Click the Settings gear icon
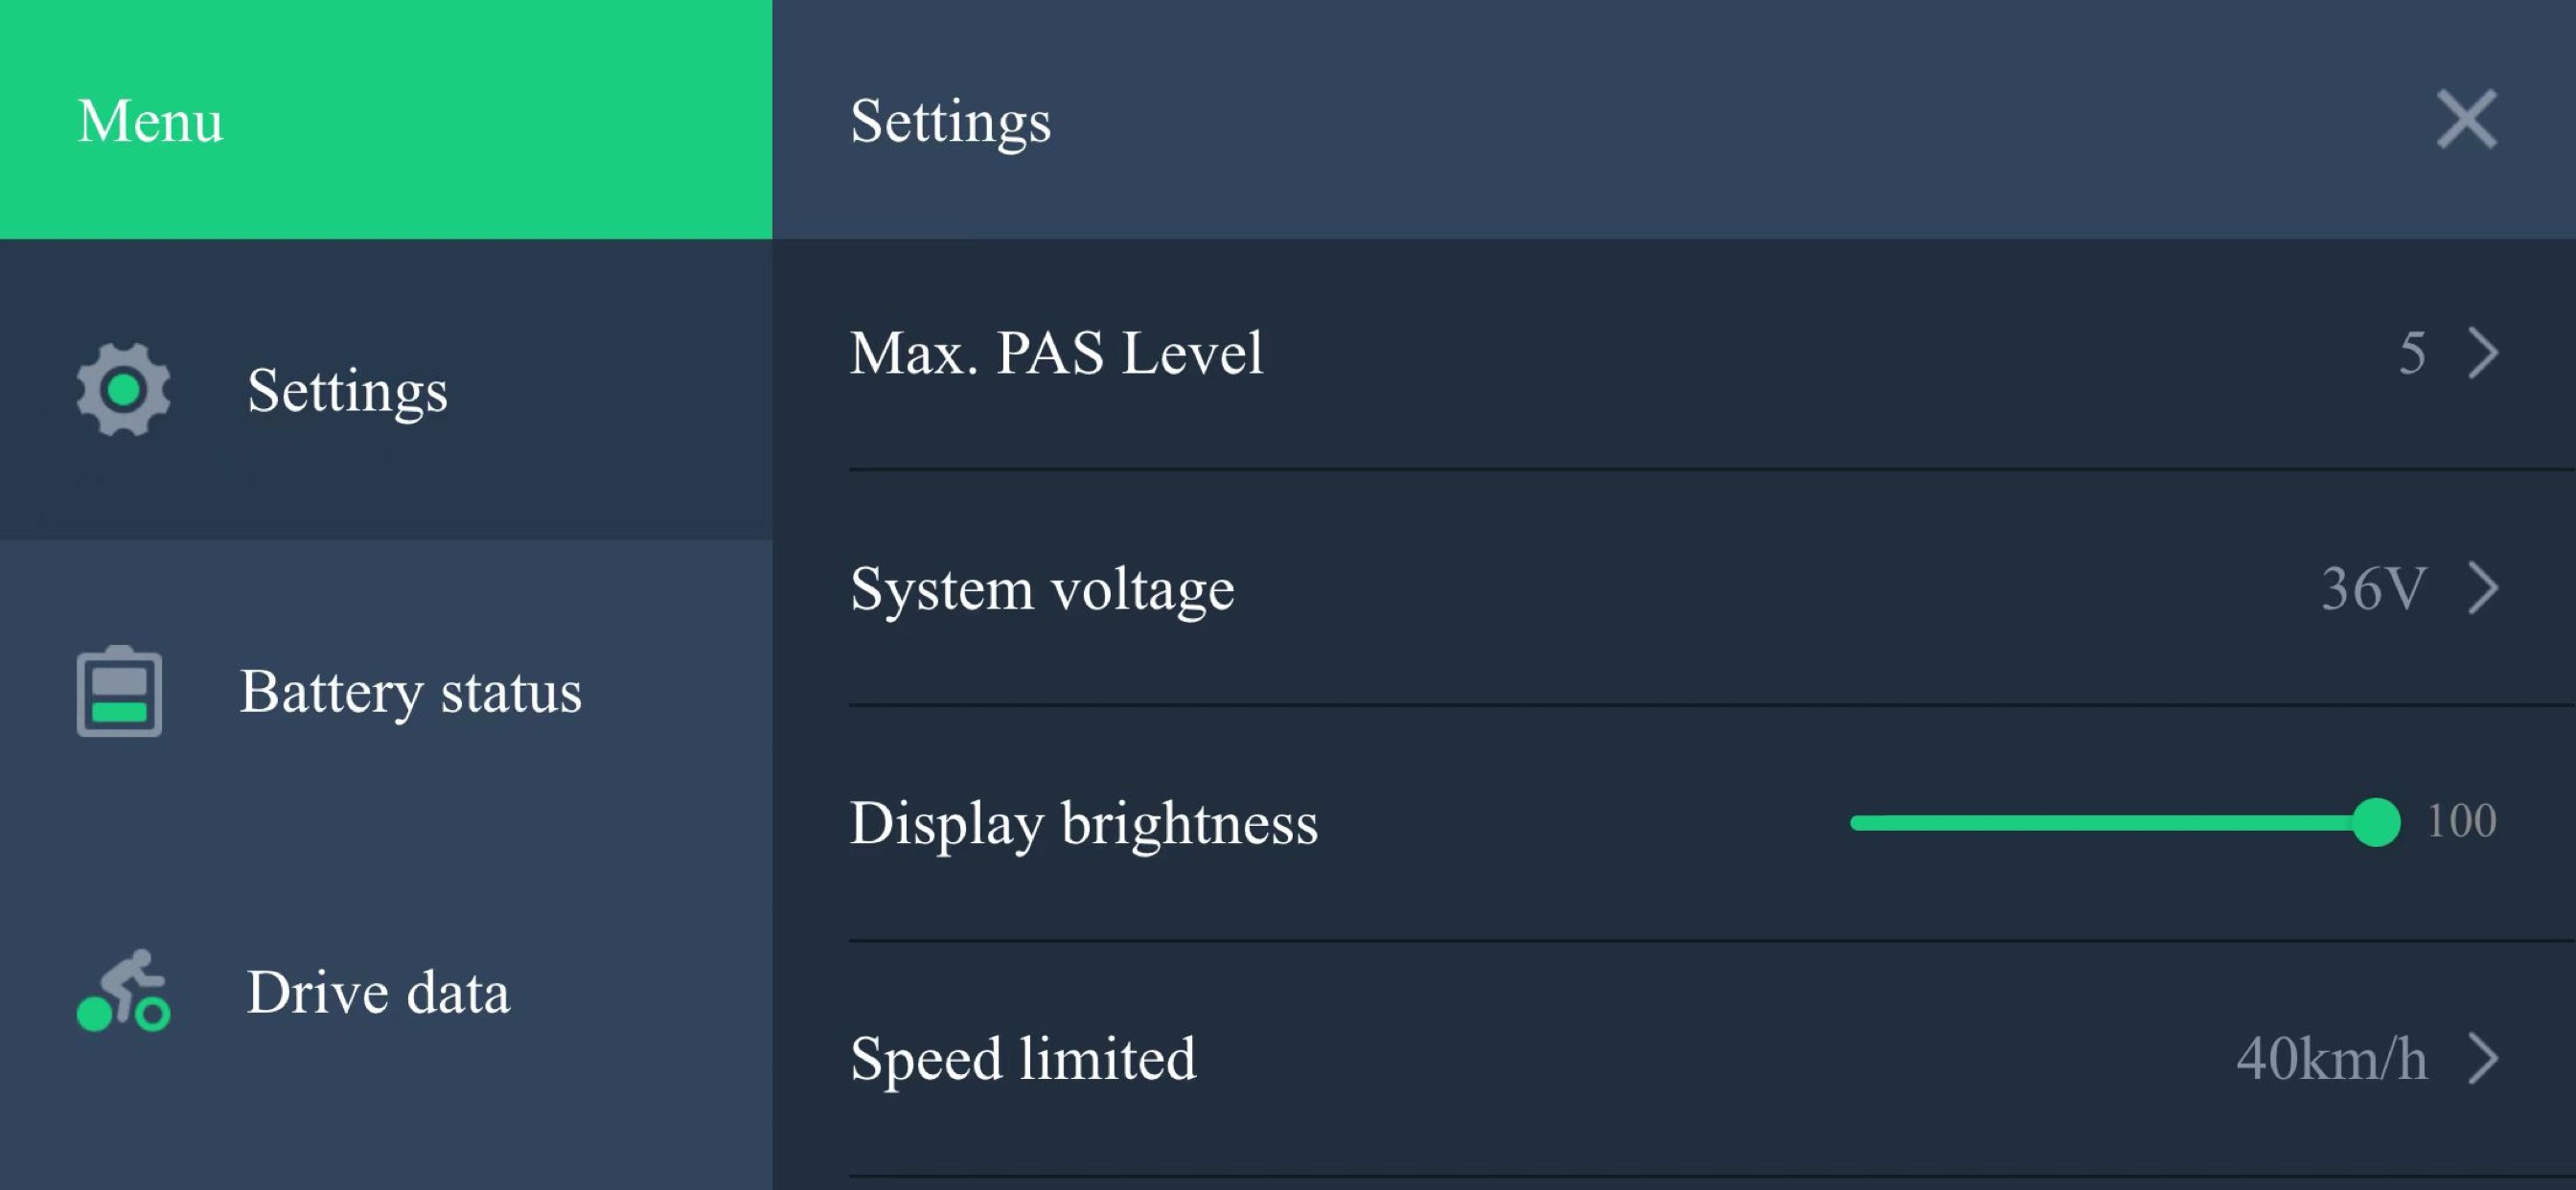Image resolution: width=2576 pixels, height=1190 pixels. pos(123,390)
